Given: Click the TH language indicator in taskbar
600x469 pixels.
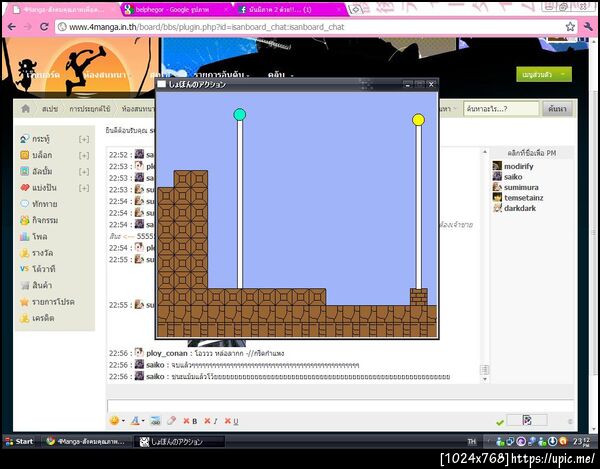Looking at the screenshot, I should tap(472, 441).
